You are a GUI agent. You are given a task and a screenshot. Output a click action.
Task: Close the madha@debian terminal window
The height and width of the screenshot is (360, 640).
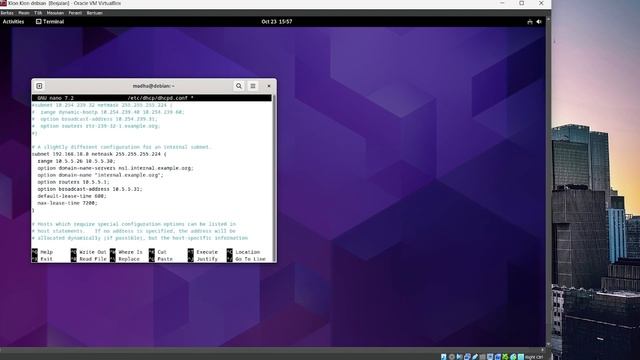[x=269, y=86]
